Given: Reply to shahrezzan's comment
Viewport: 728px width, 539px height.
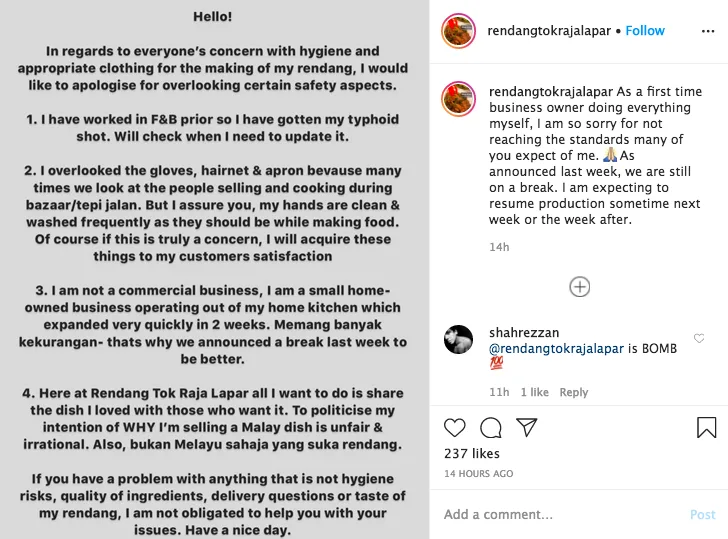Looking at the screenshot, I should (x=574, y=393).
